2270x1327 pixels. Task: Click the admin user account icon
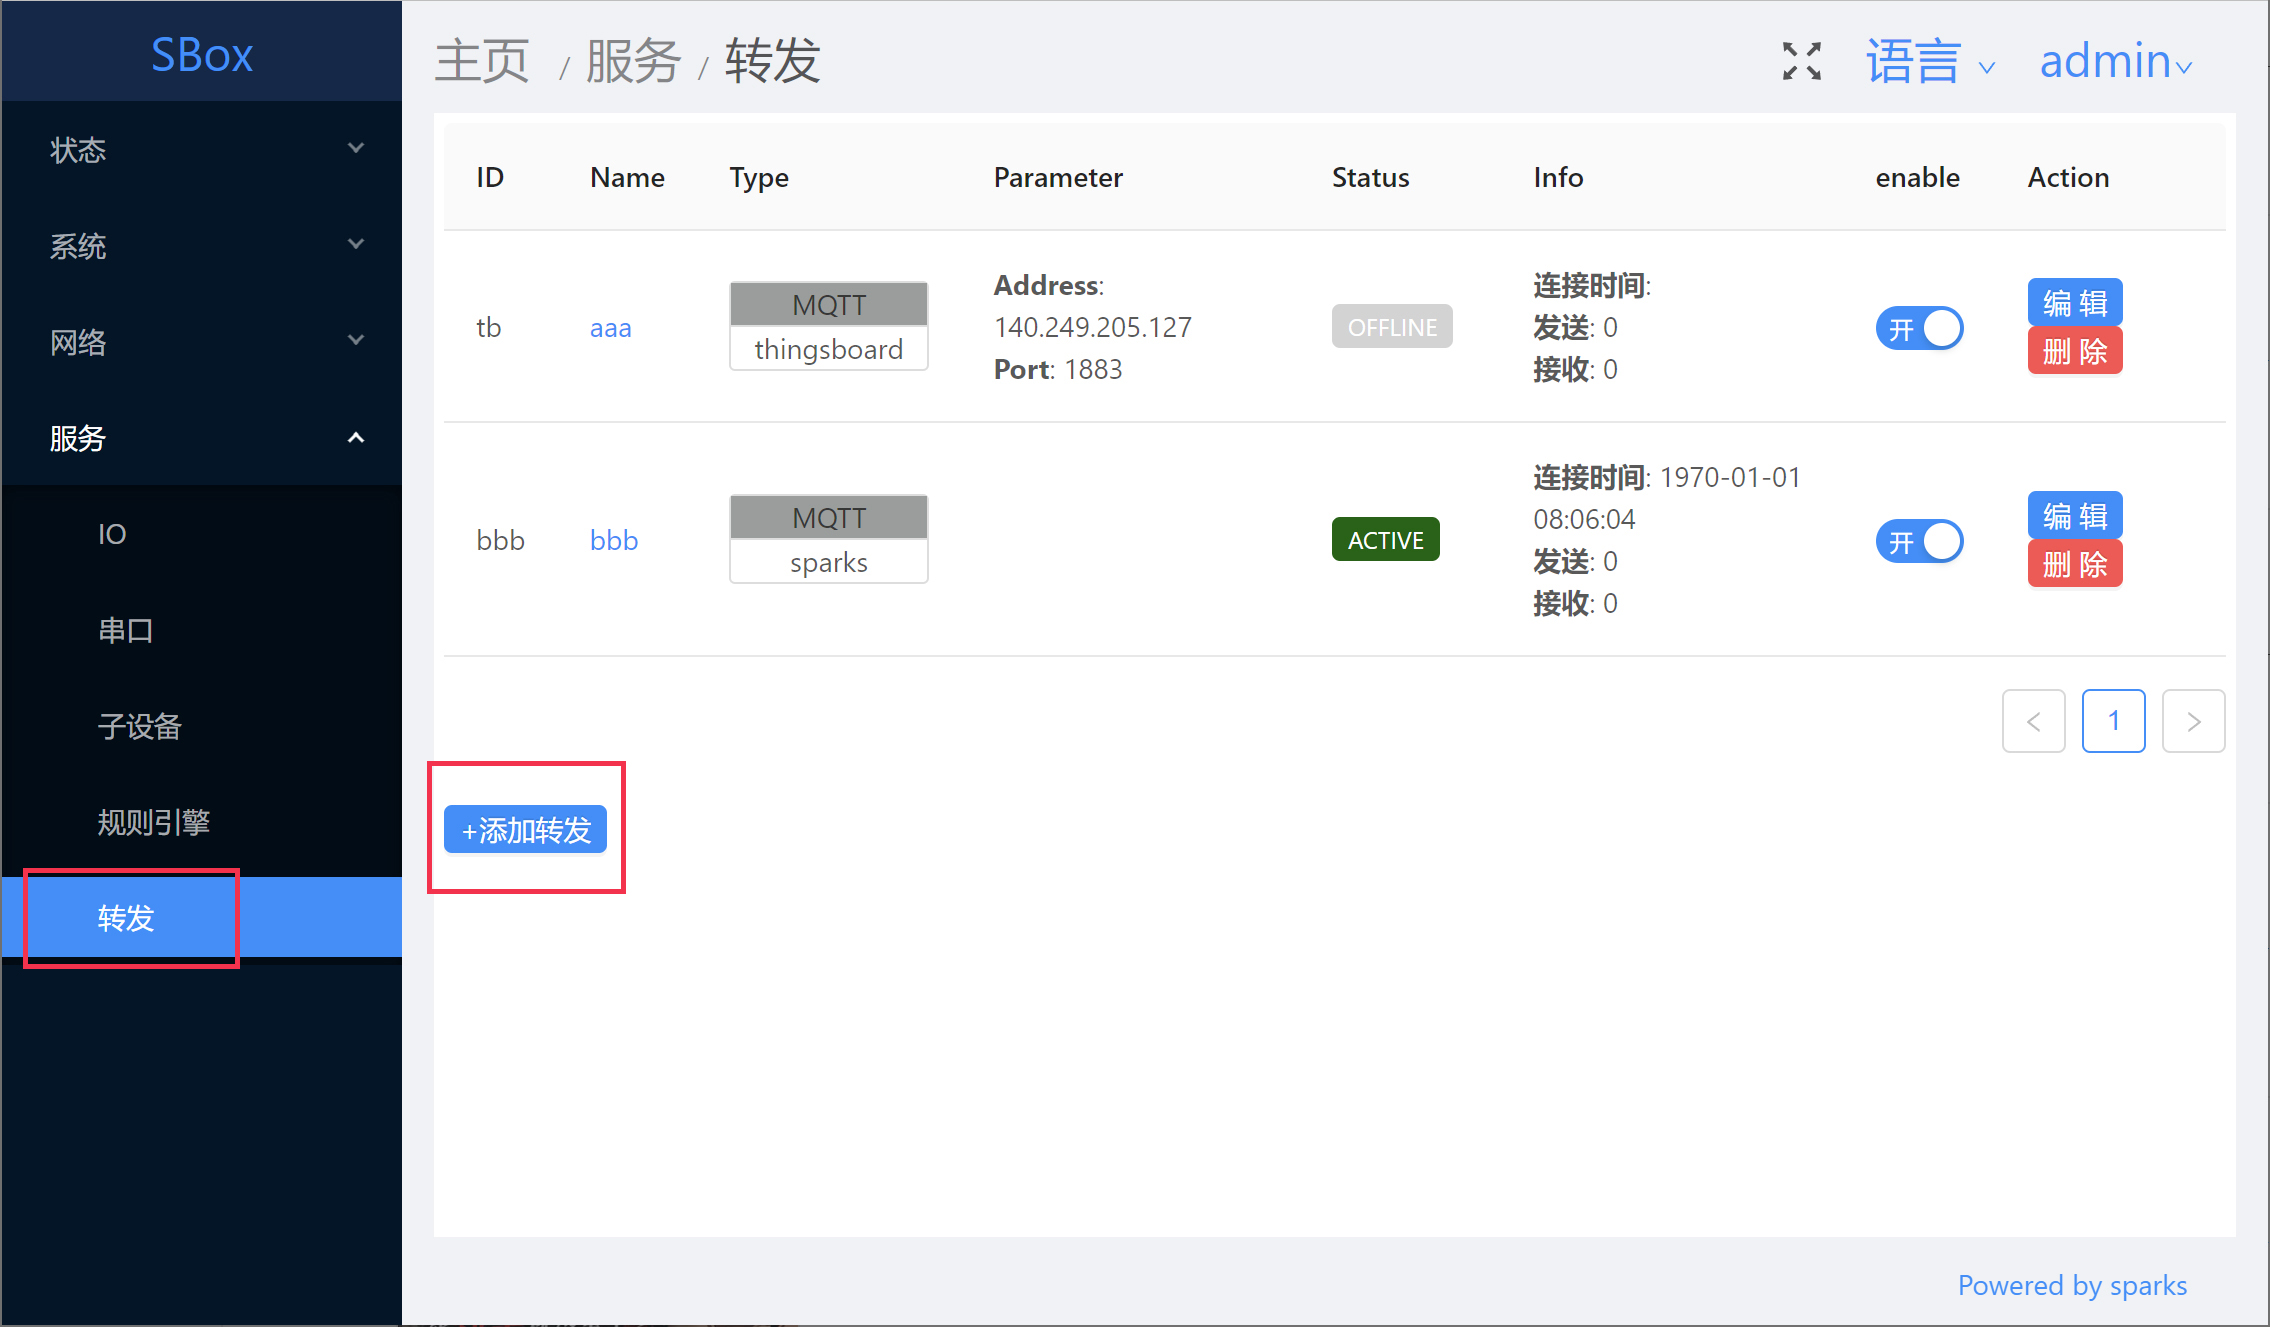(x=2109, y=63)
